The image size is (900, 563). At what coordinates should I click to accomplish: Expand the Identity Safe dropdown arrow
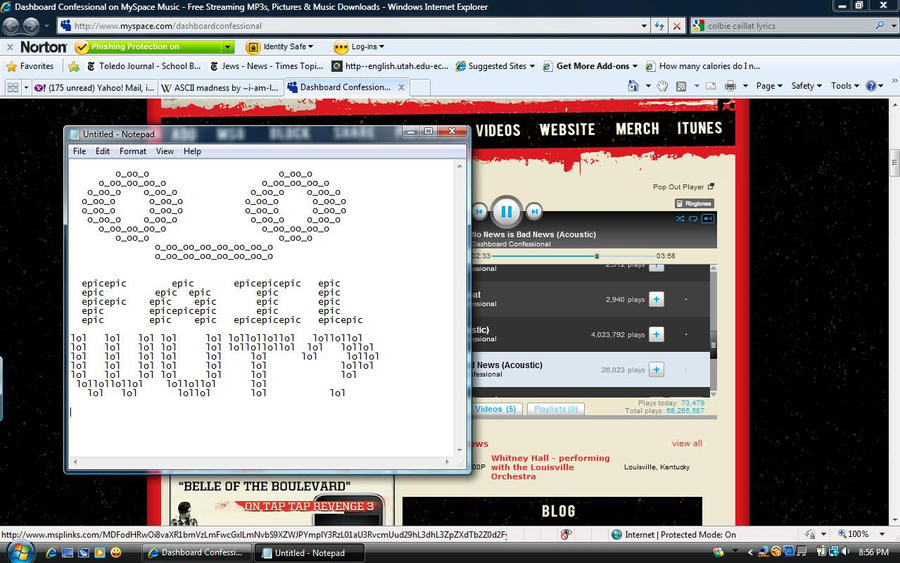pyautogui.click(x=311, y=47)
